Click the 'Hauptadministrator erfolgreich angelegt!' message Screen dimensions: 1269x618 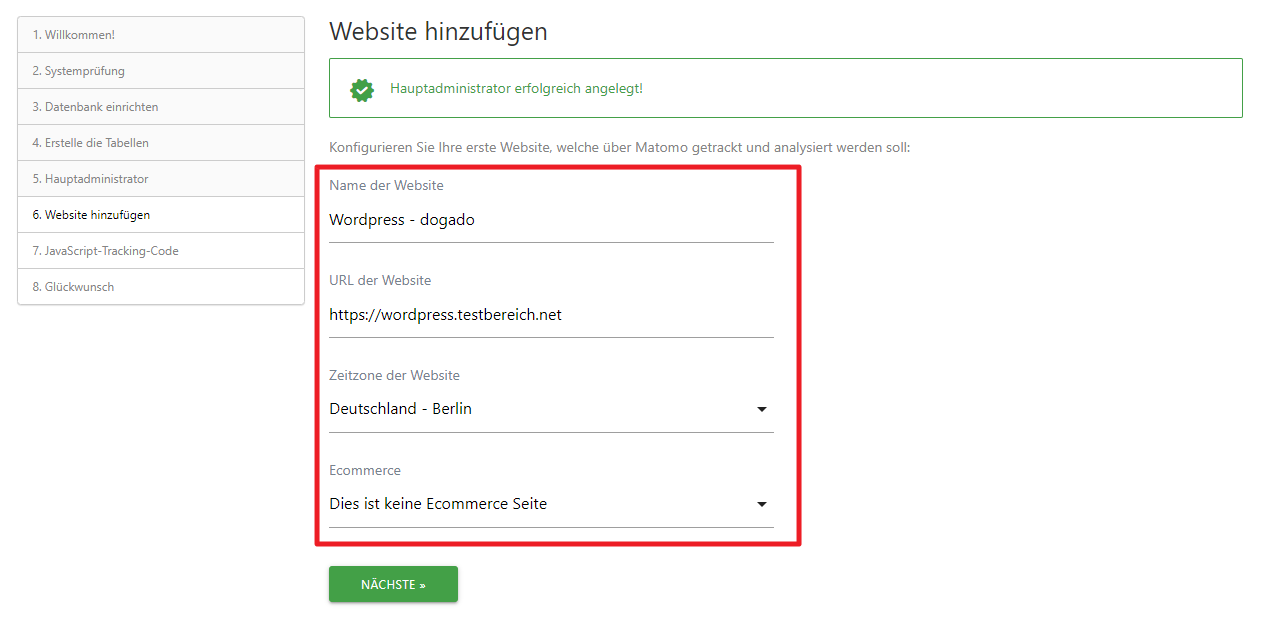[516, 89]
